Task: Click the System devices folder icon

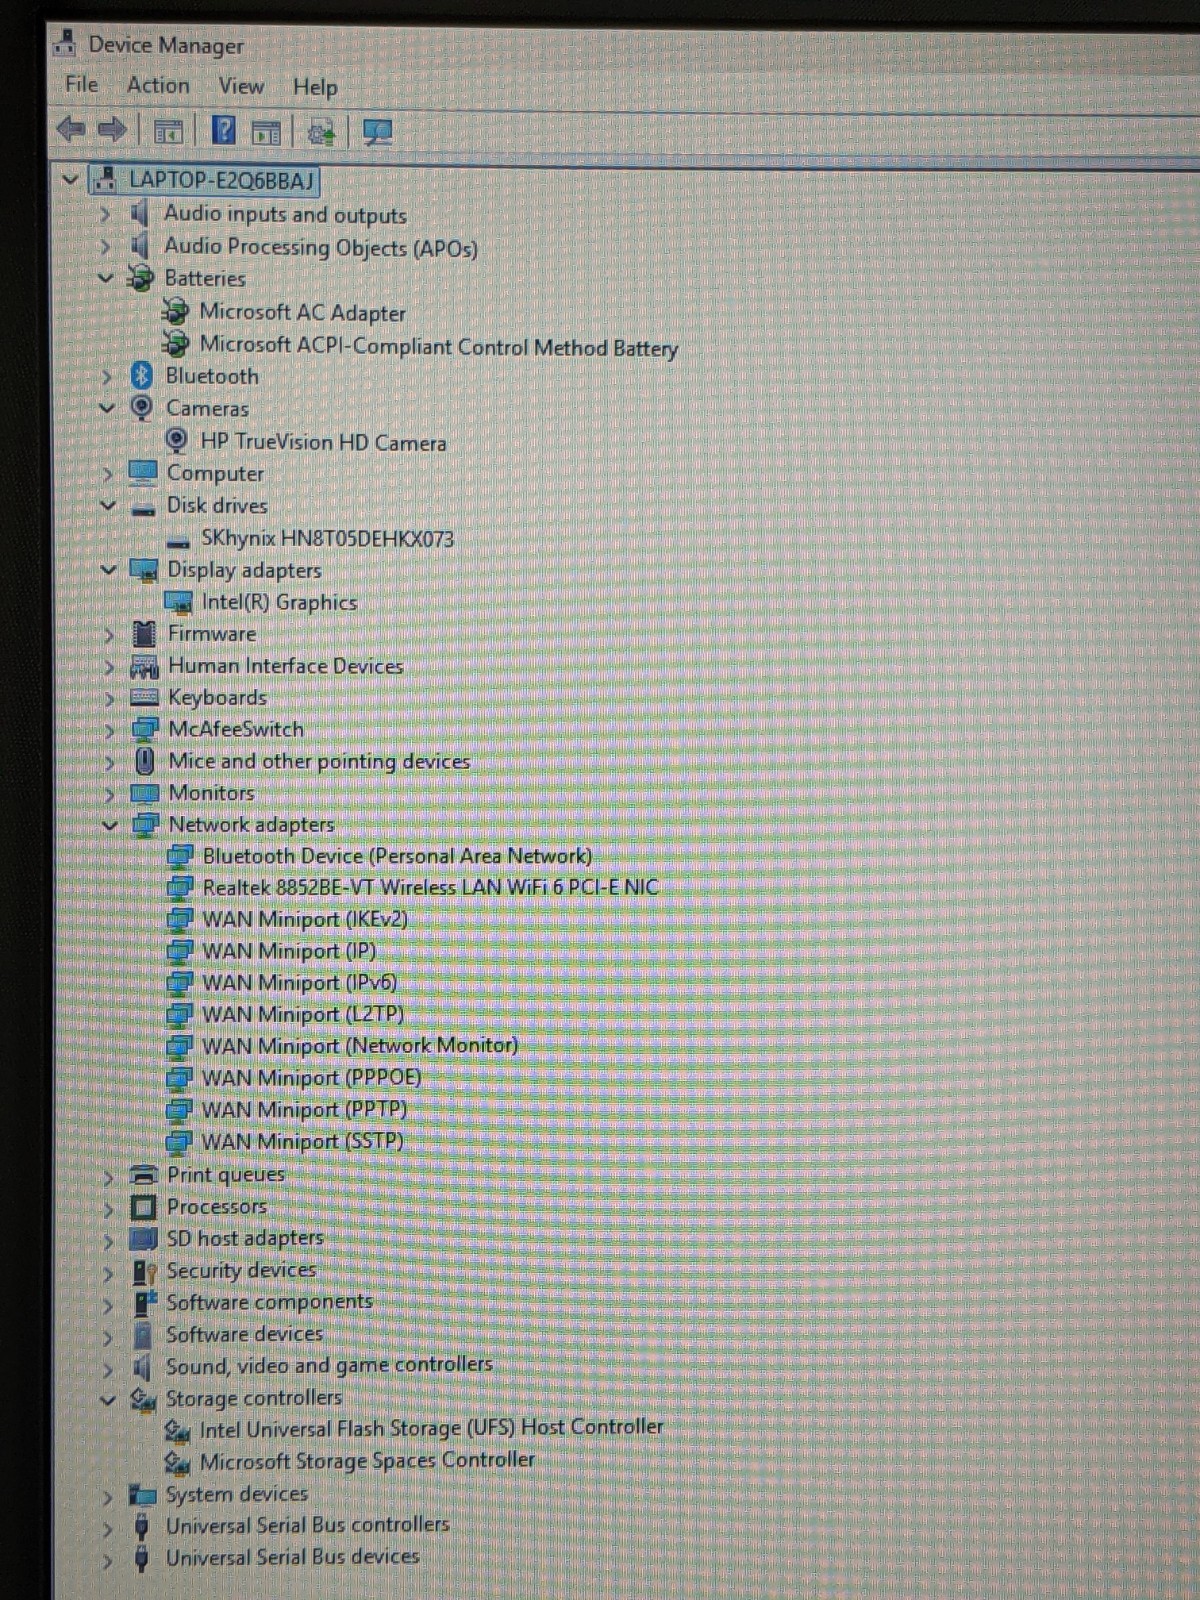Action: (143, 1495)
